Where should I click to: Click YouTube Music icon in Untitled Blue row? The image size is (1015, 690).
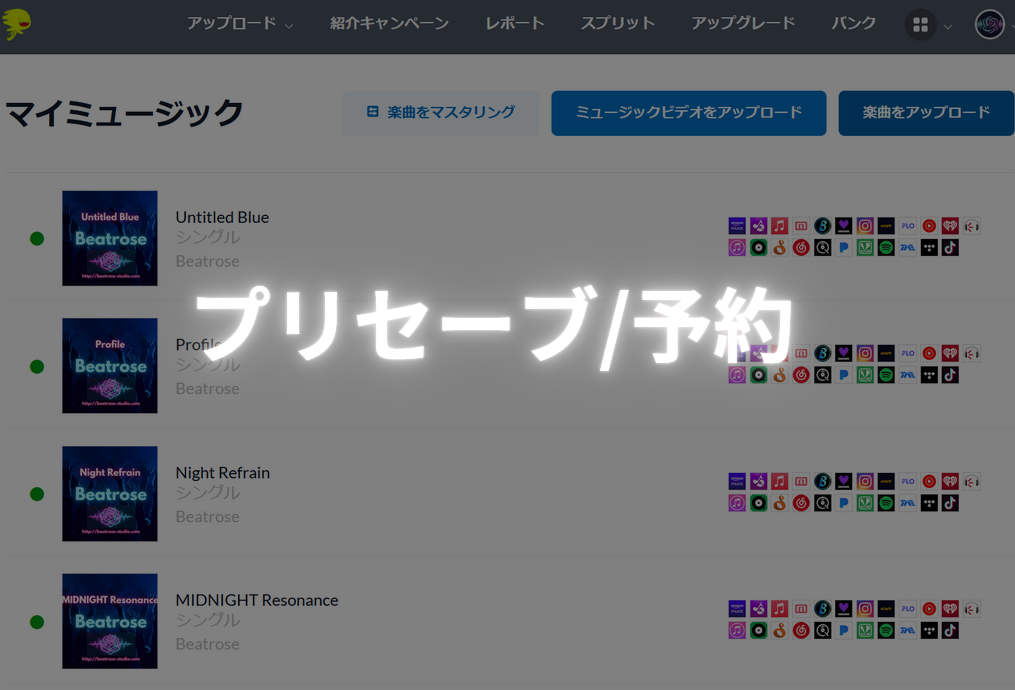click(x=929, y=227)
